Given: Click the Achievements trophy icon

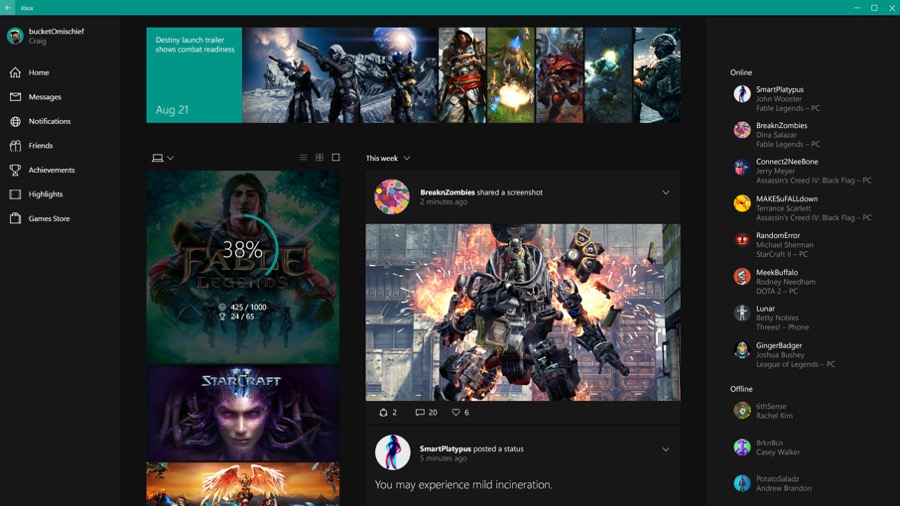Looking at the screenshot, I should pyautogui.click(x=15, y=170).
